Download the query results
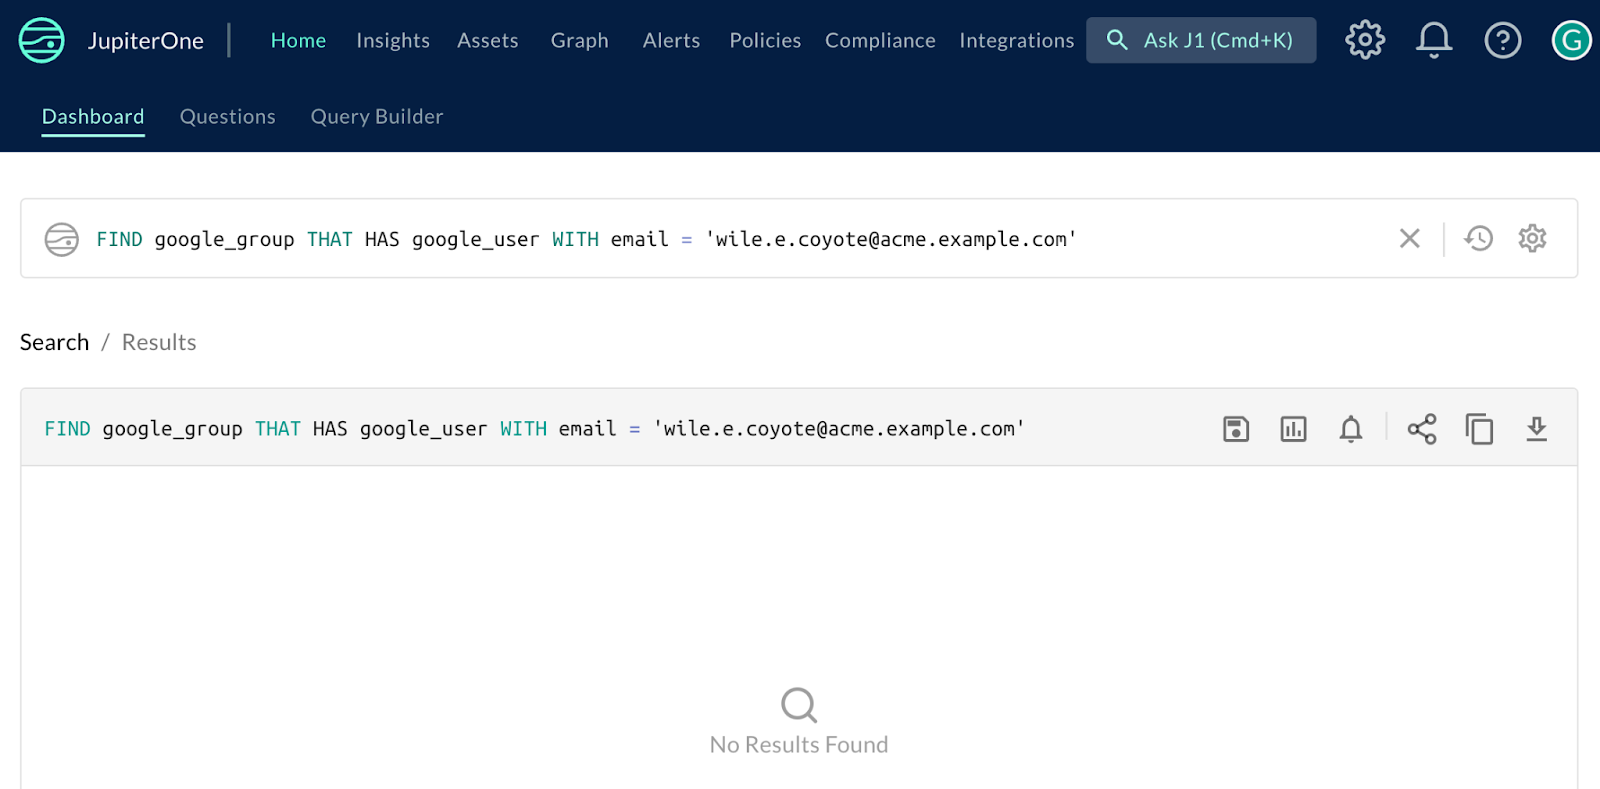The height and width of the screenshot is (789, 1600). (x=1536, y=429)
